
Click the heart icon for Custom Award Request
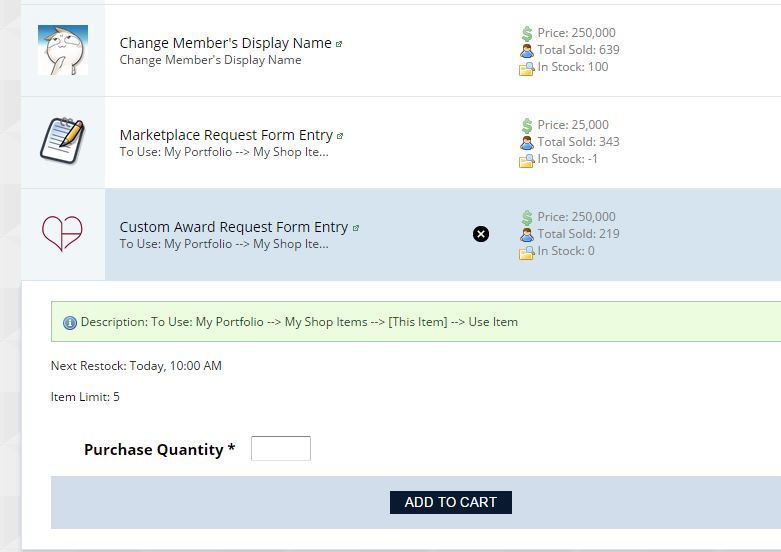pos(62,233)
